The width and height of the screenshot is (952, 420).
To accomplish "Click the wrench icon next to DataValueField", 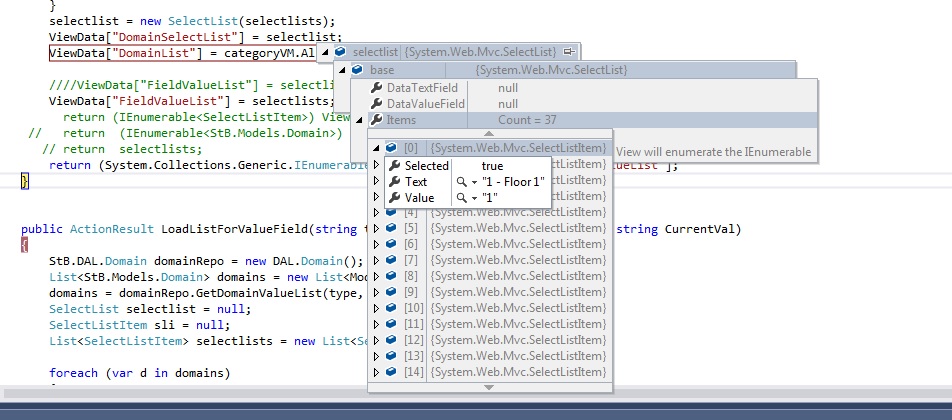I will point(376,104).
